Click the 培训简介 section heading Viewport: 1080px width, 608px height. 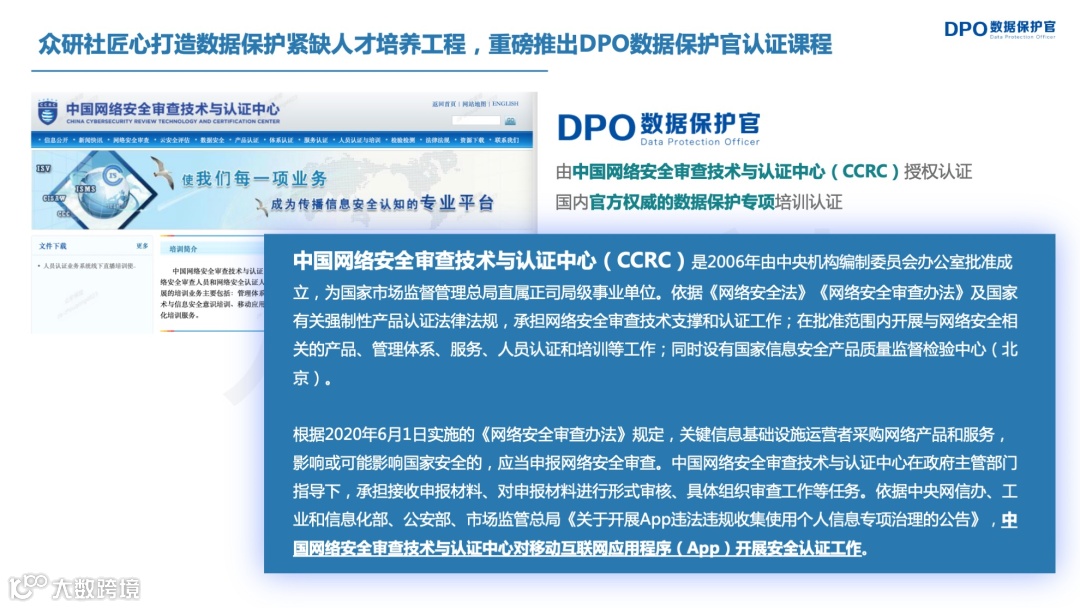pos(183,249)
